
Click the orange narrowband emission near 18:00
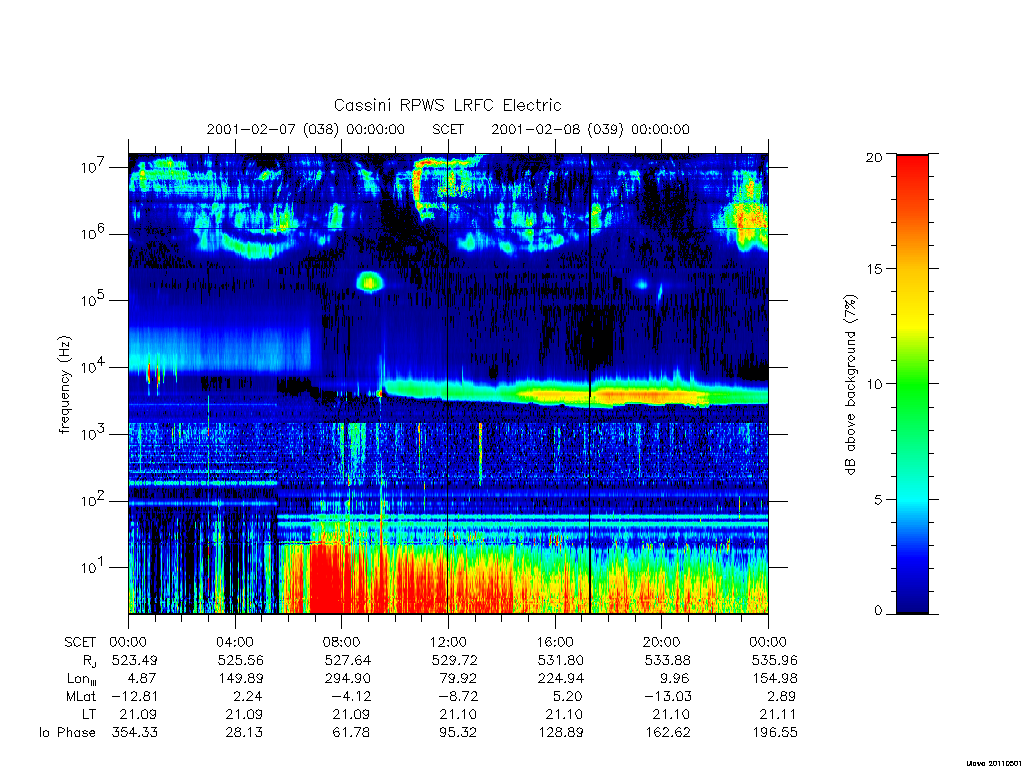pos(630,396)
